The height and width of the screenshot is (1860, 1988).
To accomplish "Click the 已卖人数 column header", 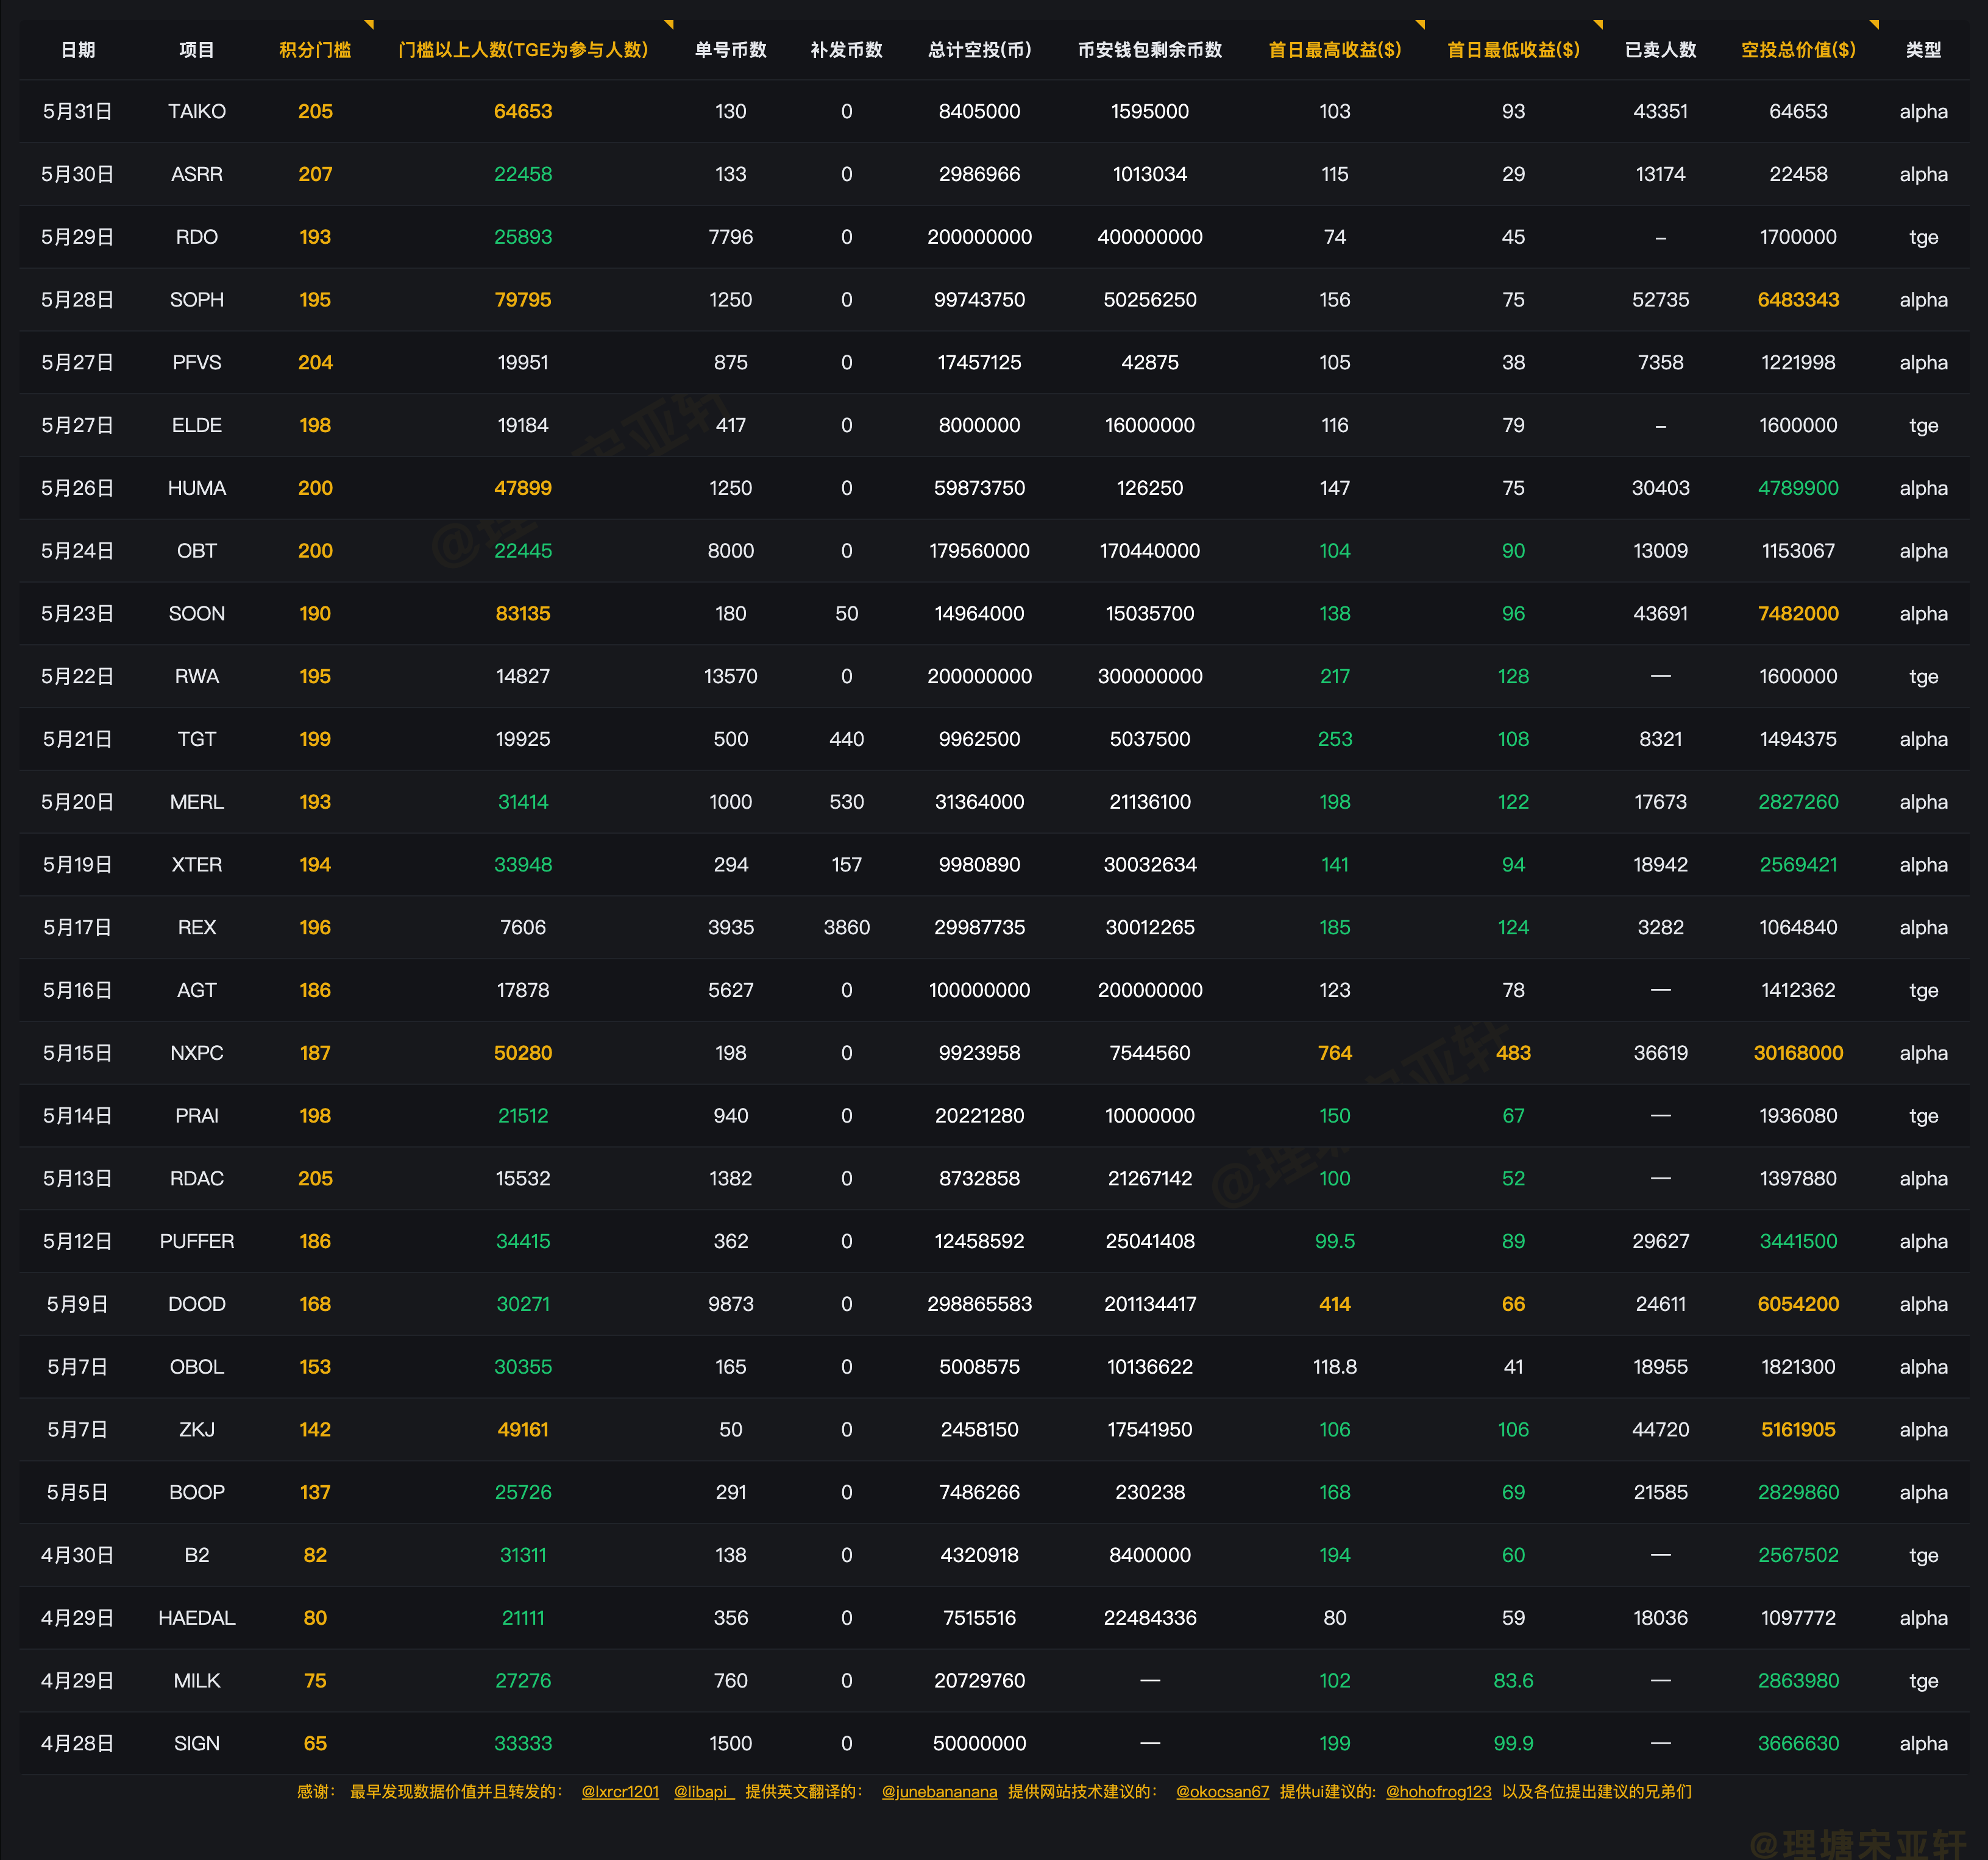I will click(1660, 50).
